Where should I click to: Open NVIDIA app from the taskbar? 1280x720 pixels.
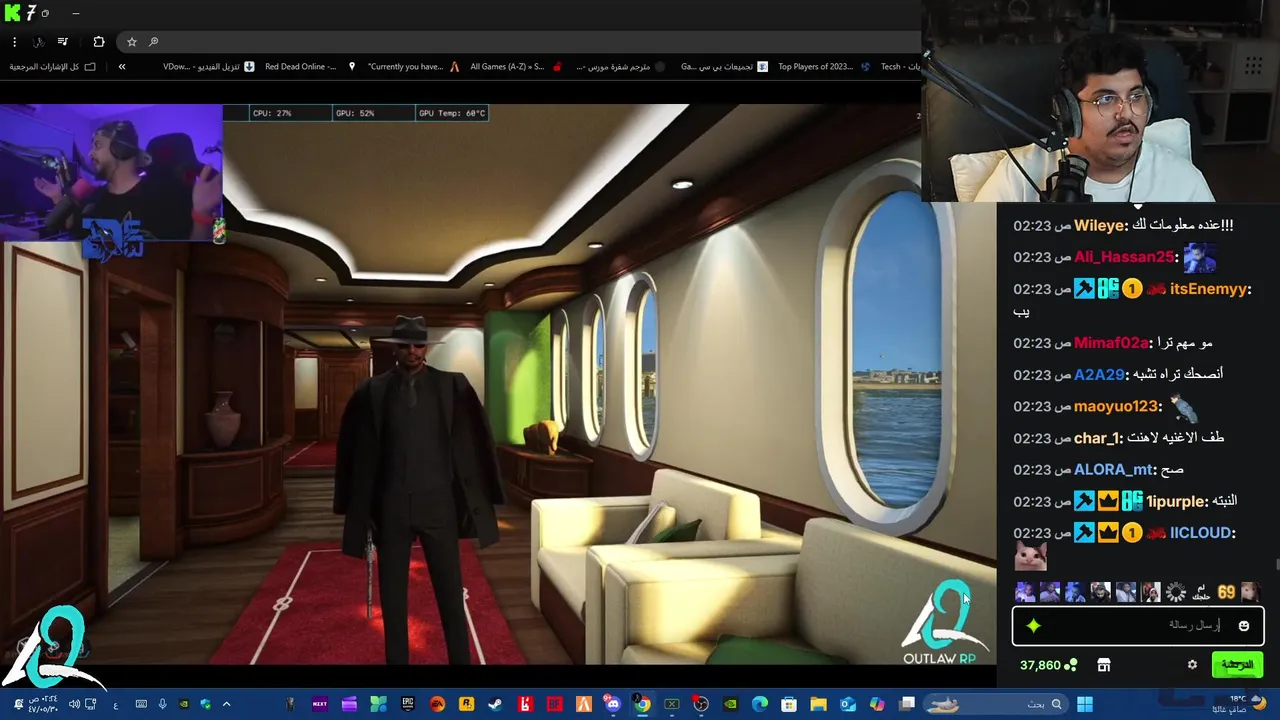730,704
